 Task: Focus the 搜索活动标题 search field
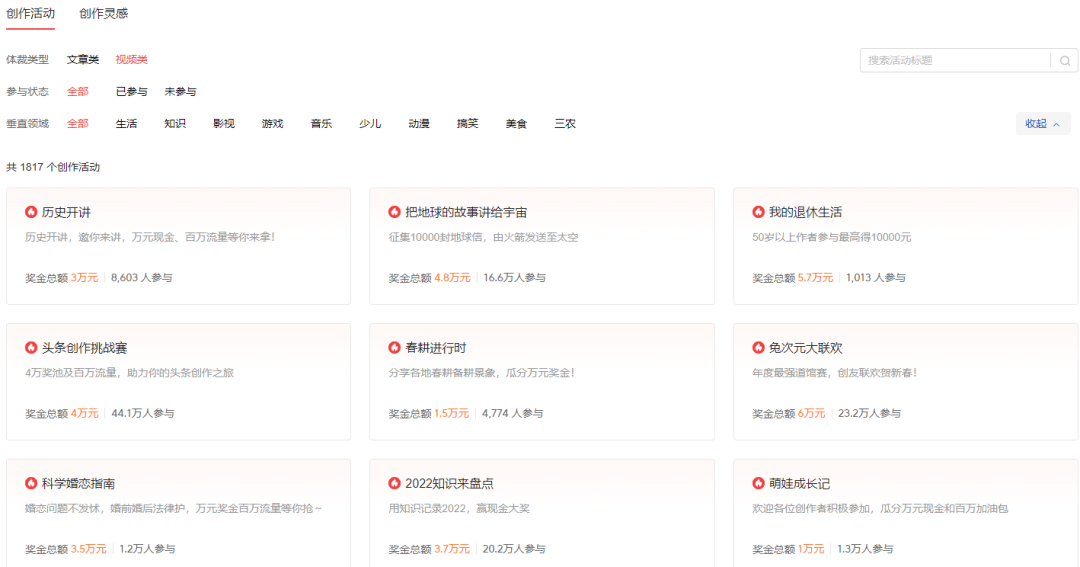[955, 61]
